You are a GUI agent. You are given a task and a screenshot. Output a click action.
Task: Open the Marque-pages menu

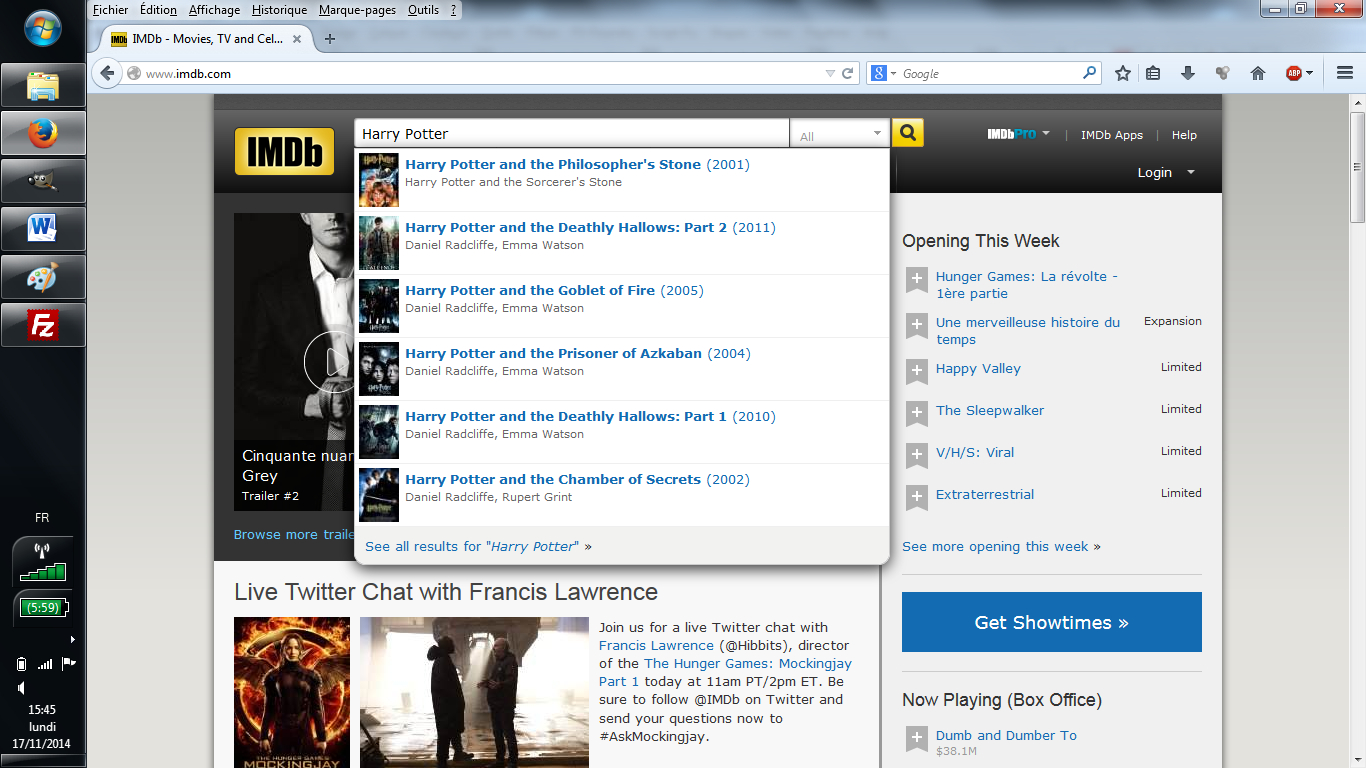click(357, 10)
